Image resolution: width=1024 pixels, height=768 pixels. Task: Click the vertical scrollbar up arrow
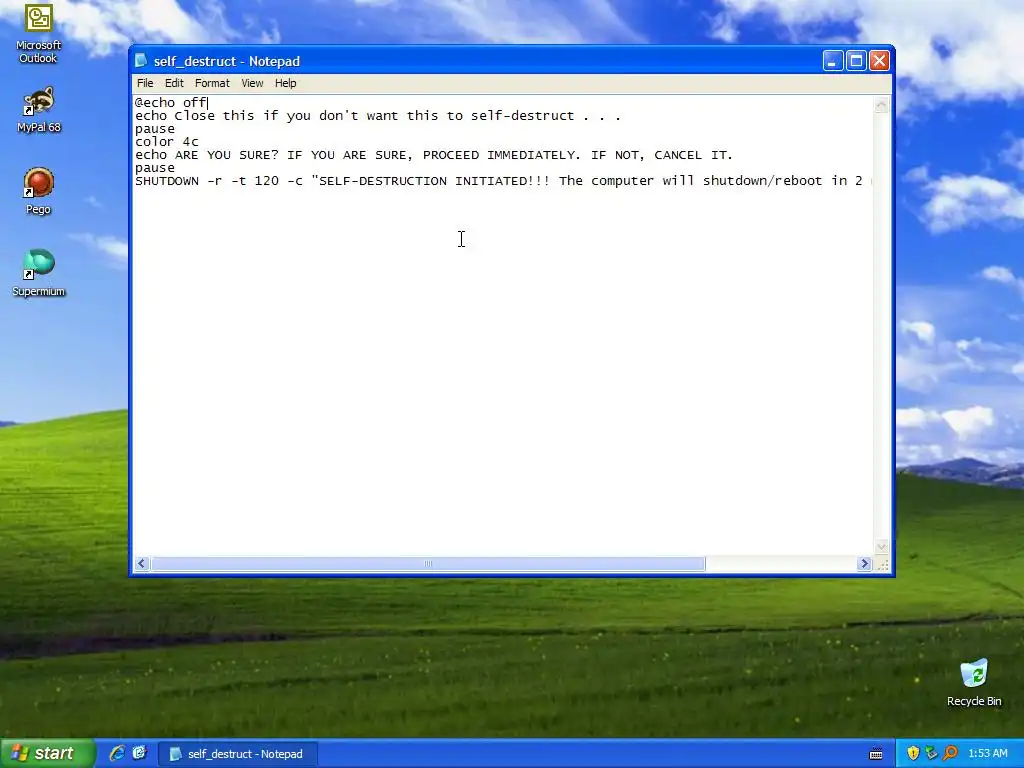[882, 105]
